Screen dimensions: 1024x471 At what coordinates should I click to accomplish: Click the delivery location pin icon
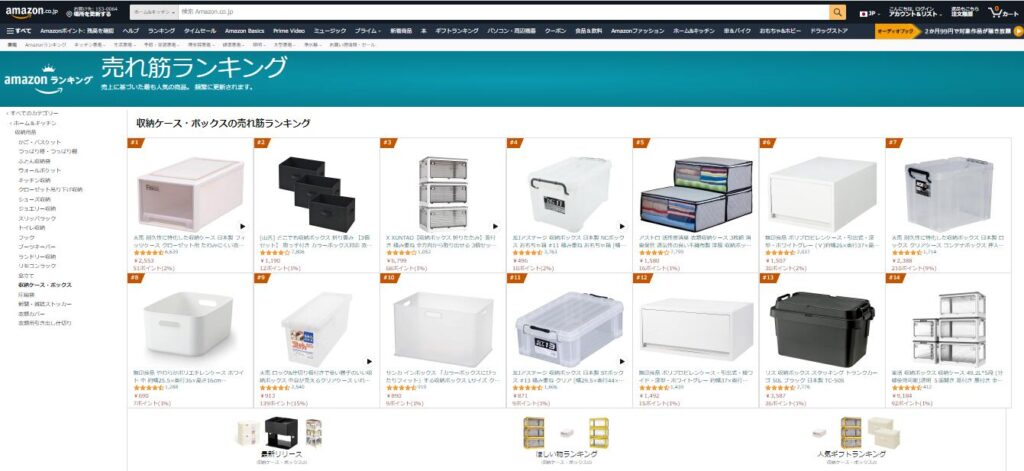69,12
